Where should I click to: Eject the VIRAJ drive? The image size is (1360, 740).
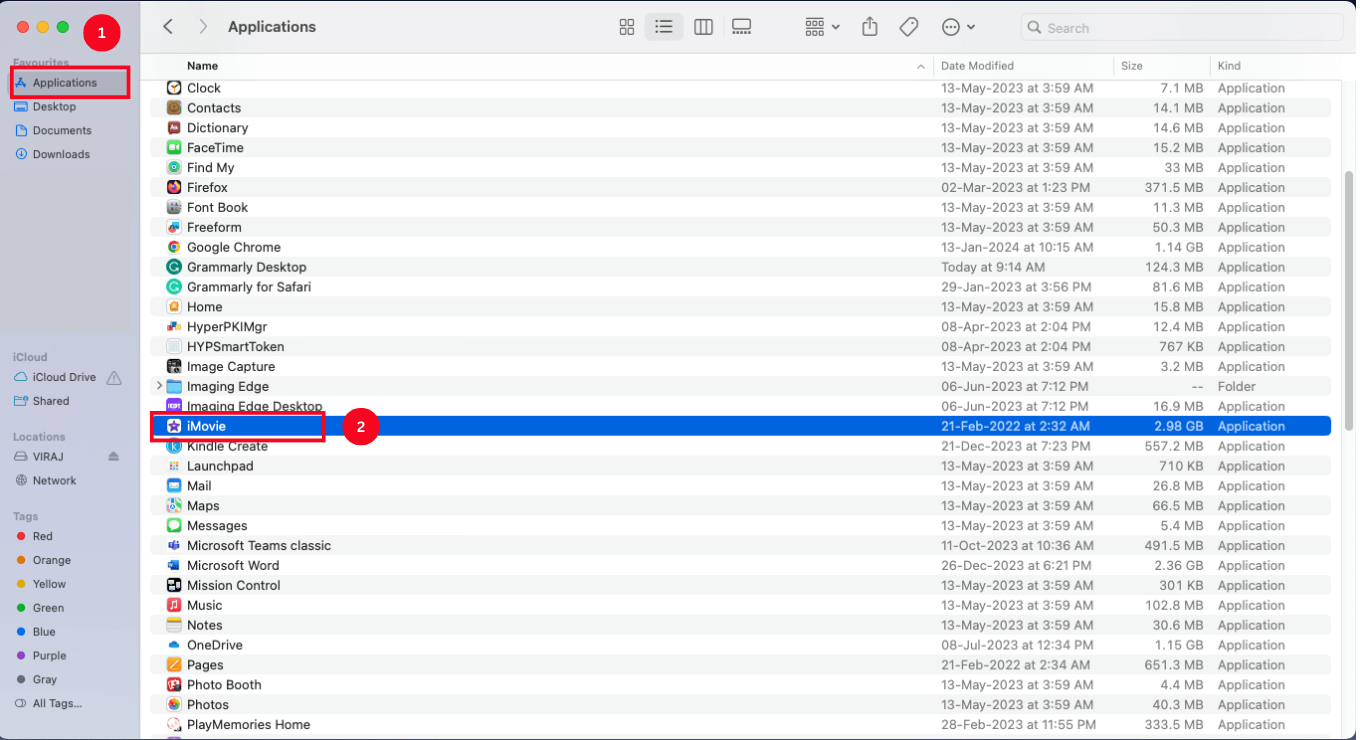tap(113, 456)
